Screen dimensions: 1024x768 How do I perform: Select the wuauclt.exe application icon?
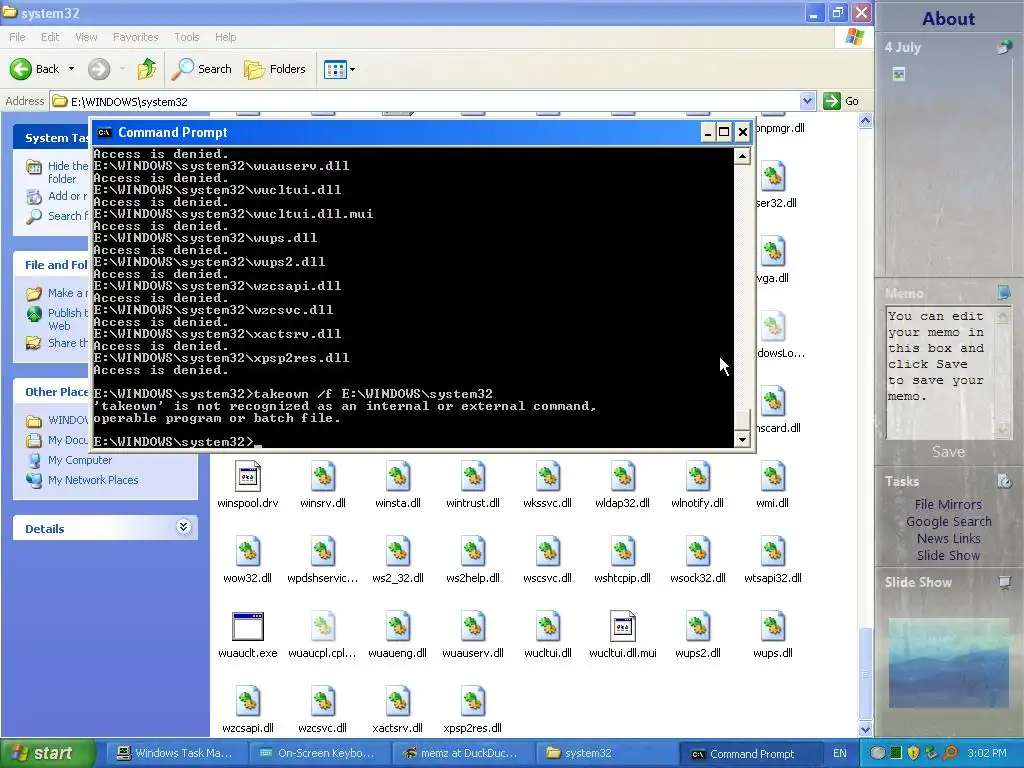pyautogui.click(x=248, y=627)
